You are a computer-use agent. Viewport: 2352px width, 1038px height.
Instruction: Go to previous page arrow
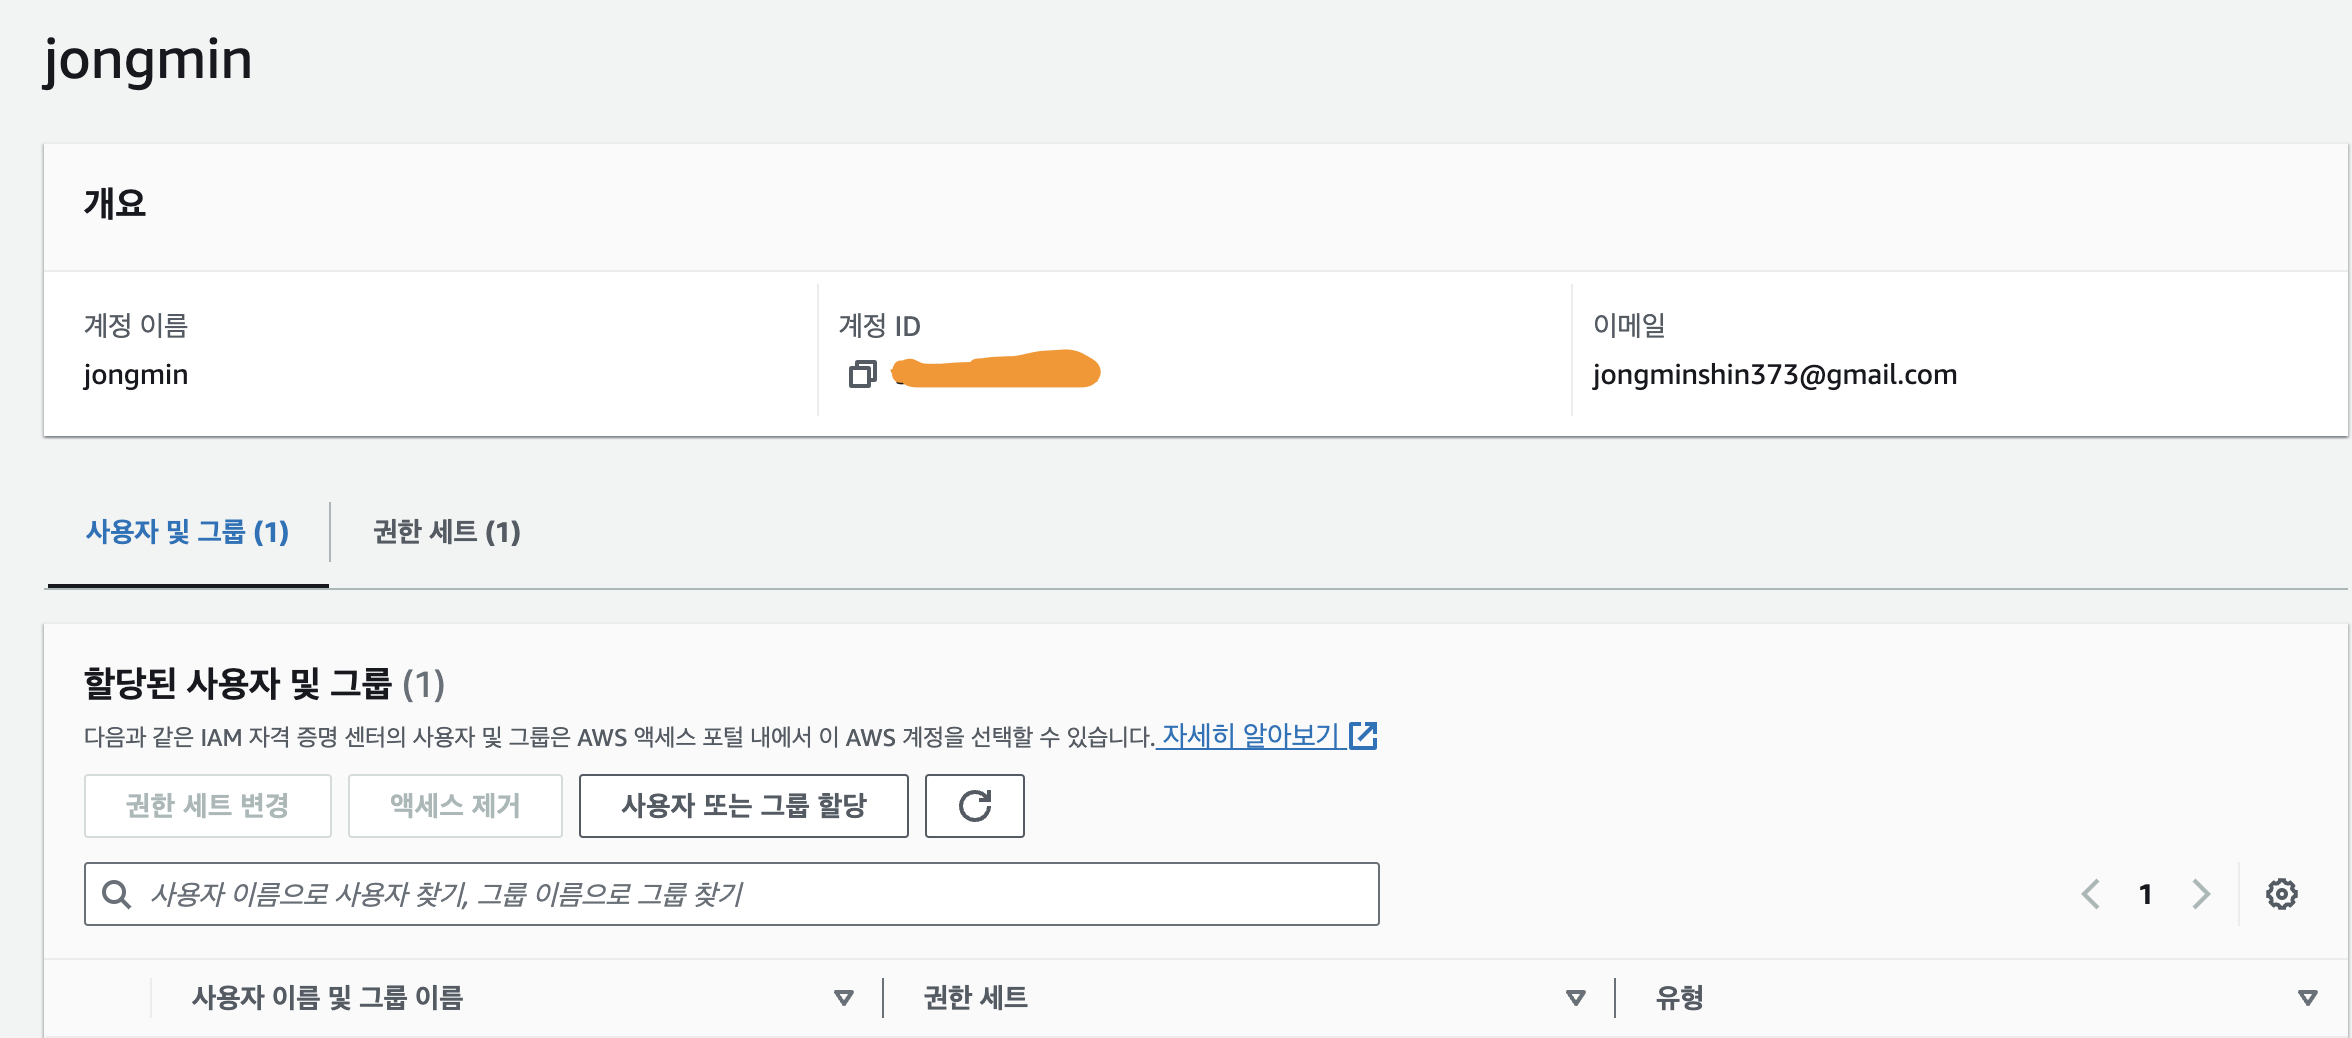(2090, 894)
